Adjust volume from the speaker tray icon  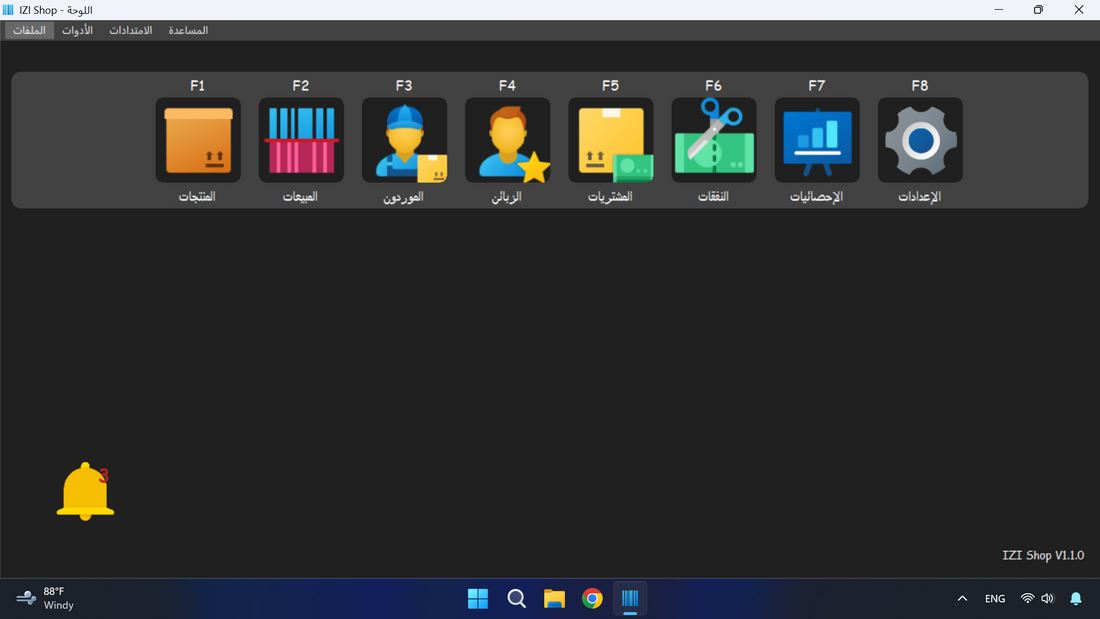(x=1047, y=598)
